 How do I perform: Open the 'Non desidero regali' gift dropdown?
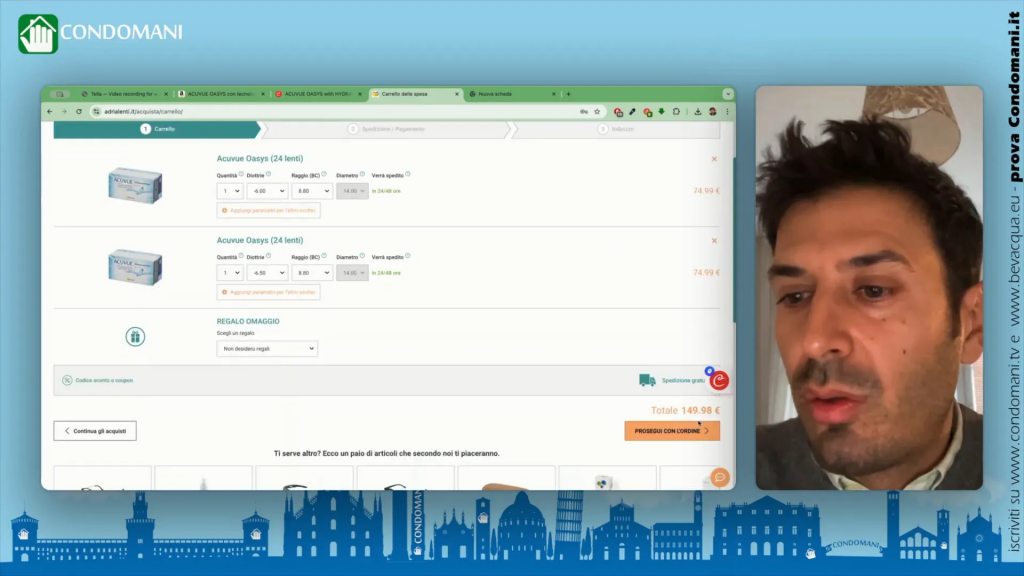point(266,349)
